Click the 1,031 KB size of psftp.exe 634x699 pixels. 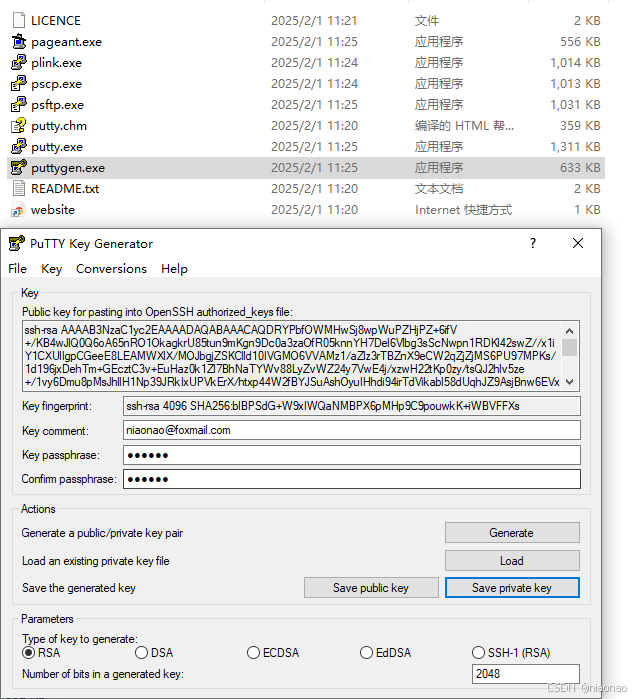(x=575, y=104)
